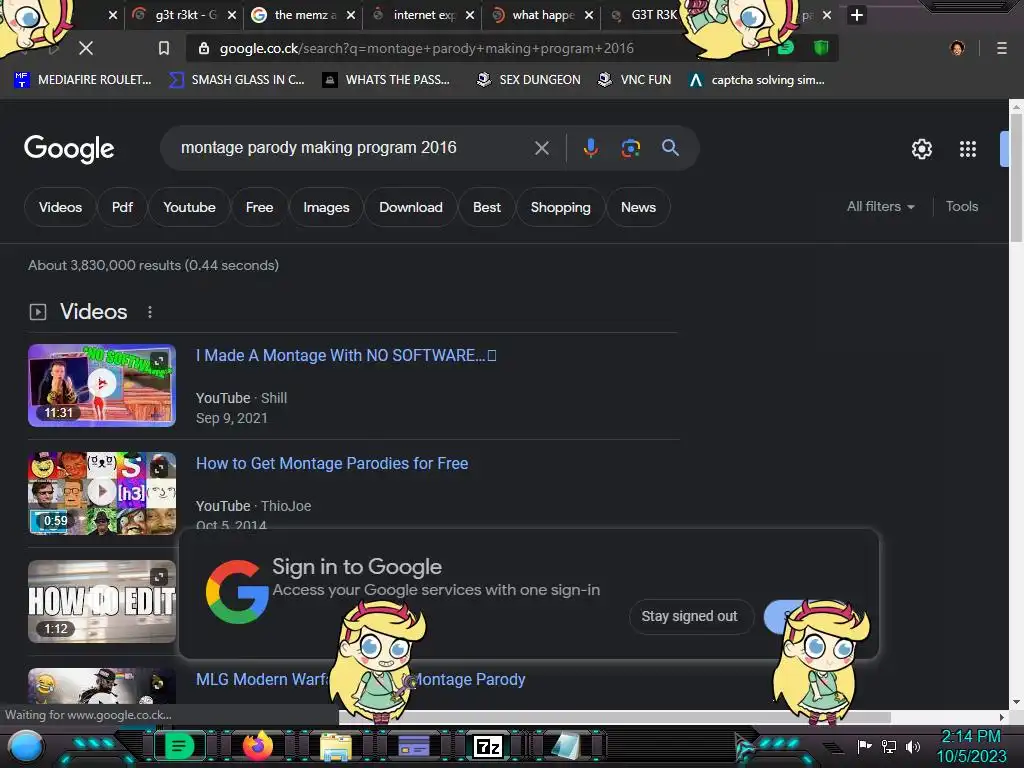
Task: Filter results by Download chip
Action: (x=411, y=207)
